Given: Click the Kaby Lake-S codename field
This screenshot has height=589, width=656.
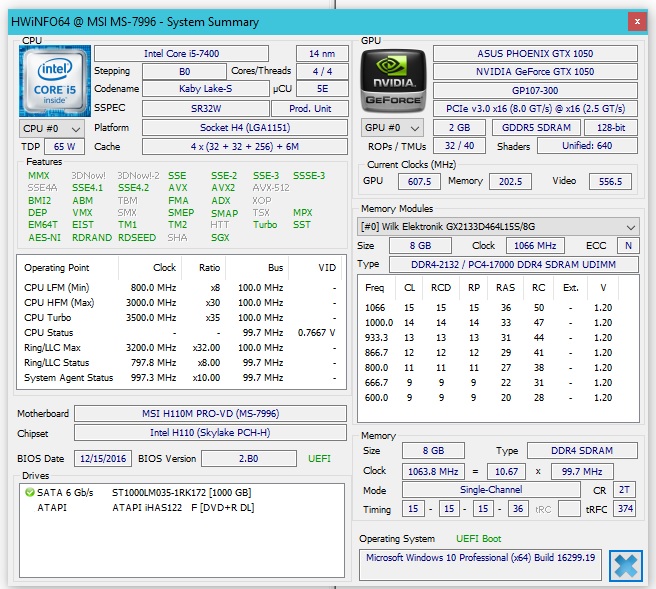Looking at the screenshot, I should pos(205,89).
